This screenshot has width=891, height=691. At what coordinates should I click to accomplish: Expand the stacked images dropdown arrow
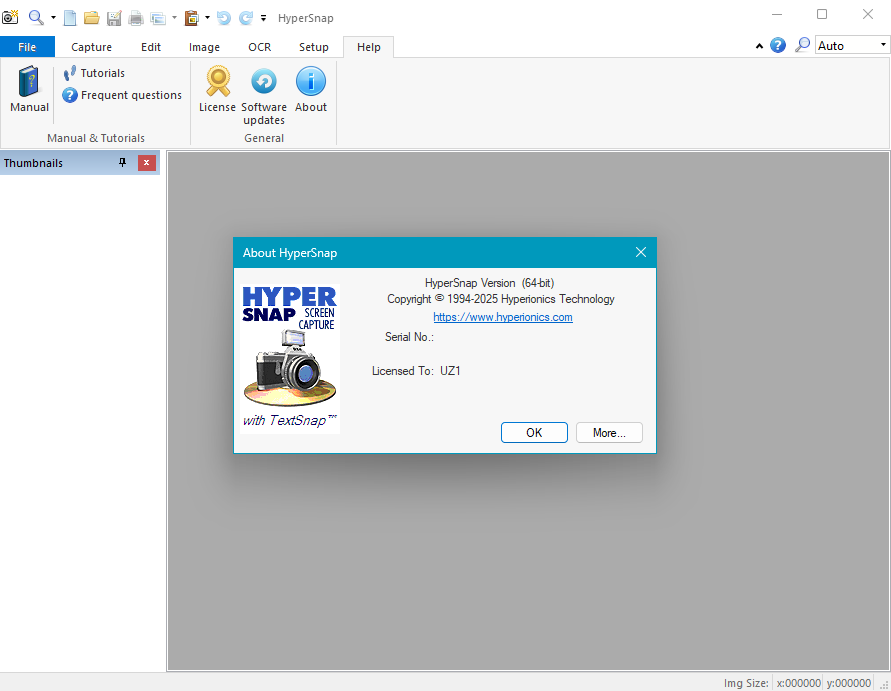click(x=174, y=18)
